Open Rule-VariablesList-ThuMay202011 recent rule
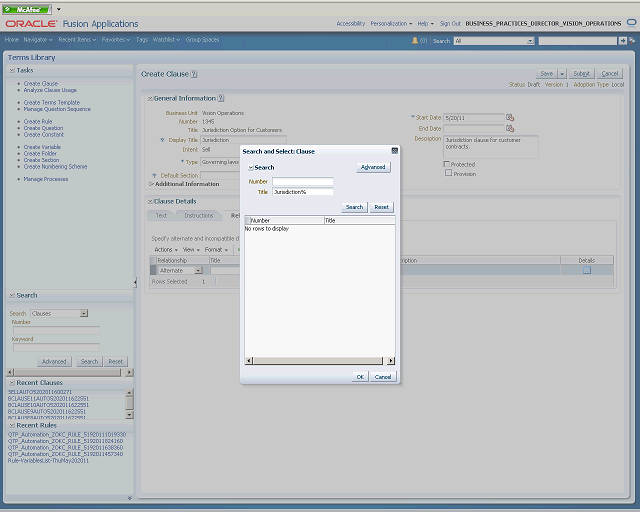Viewport: 640px width, 512px height. click(48, 461)
